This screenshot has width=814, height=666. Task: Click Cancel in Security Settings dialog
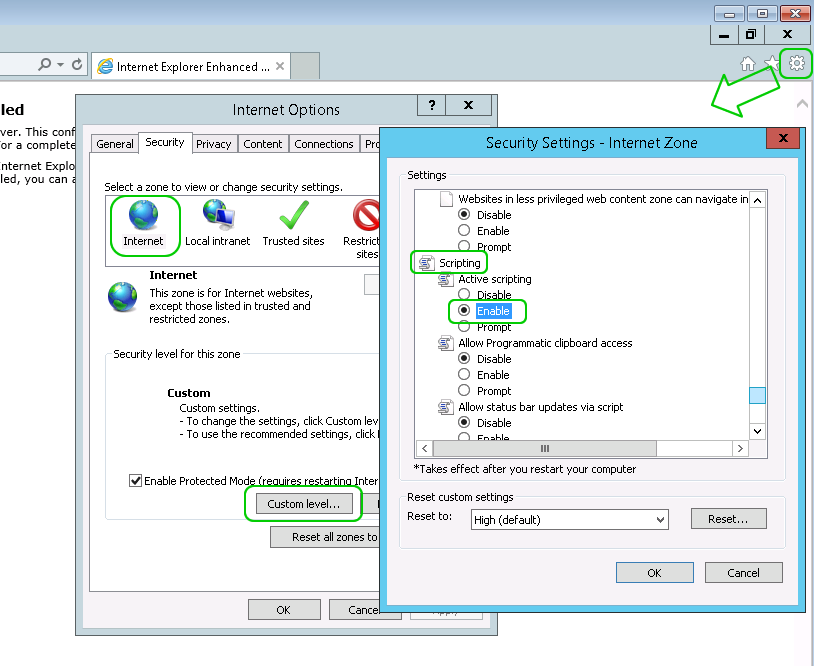(743, 573)
